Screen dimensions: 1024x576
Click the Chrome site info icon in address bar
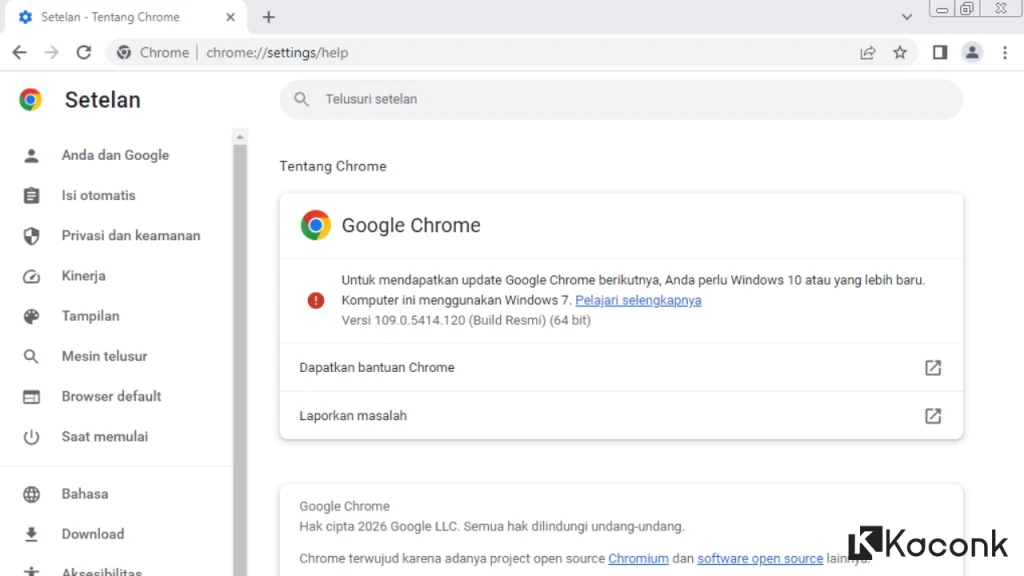(124, 52)
